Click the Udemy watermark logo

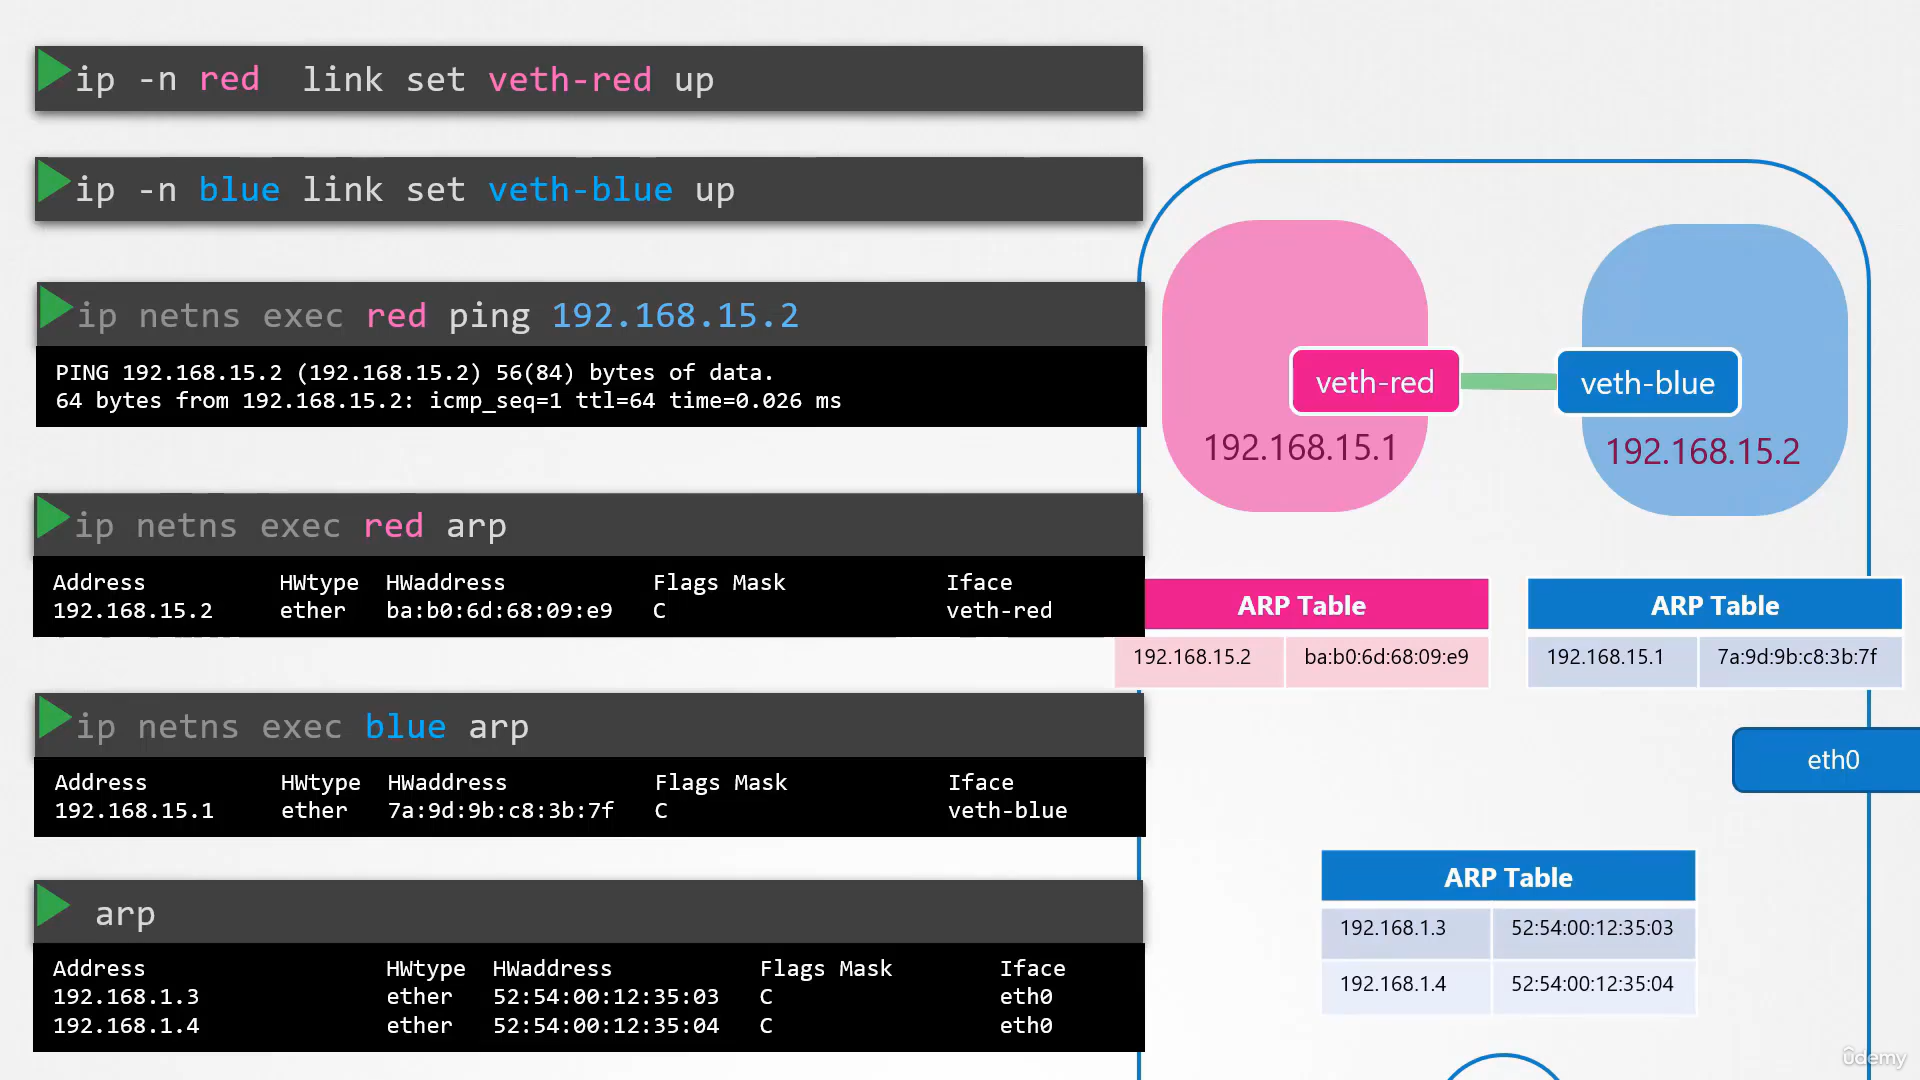1874,1057
